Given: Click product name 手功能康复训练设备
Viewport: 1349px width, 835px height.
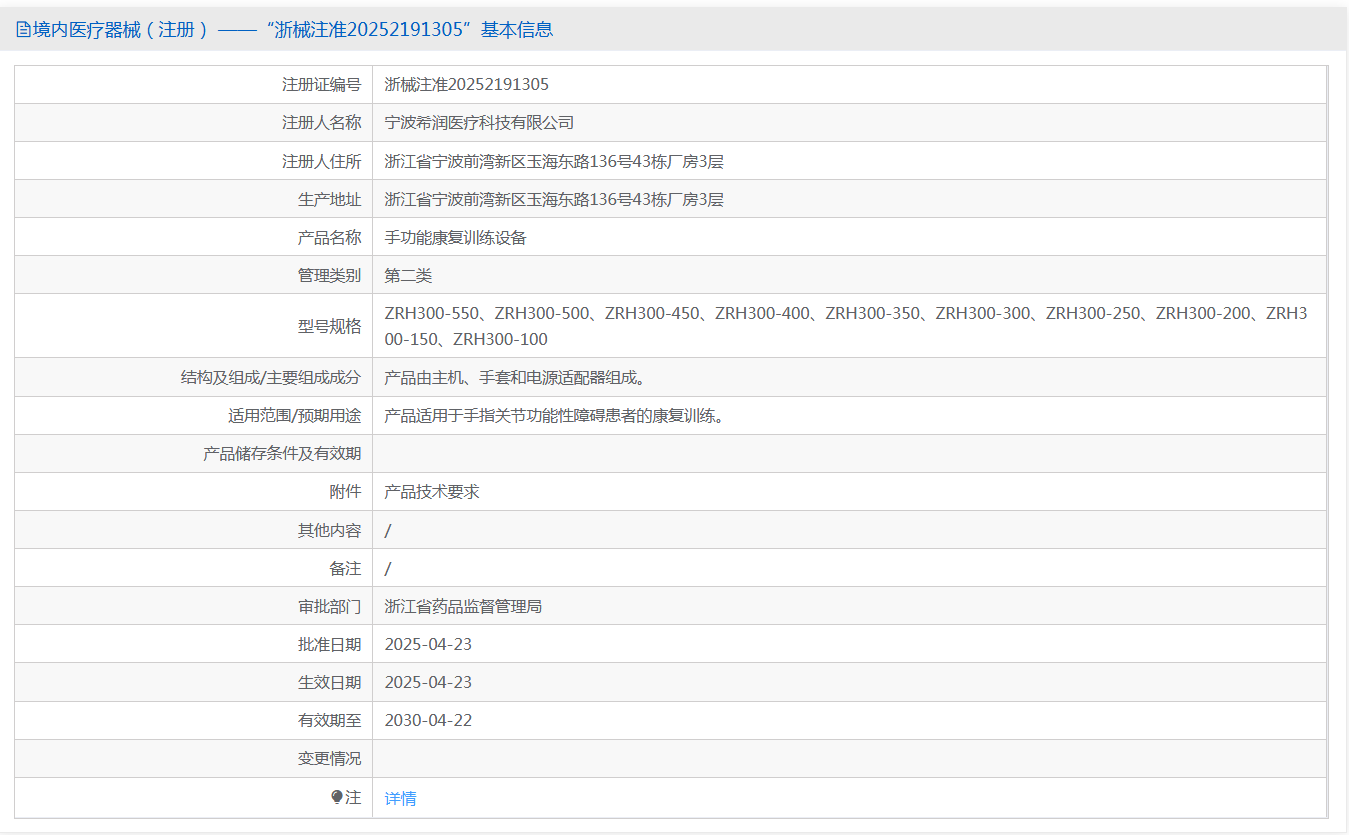Looking at the screenshot, I should (455, 237).
